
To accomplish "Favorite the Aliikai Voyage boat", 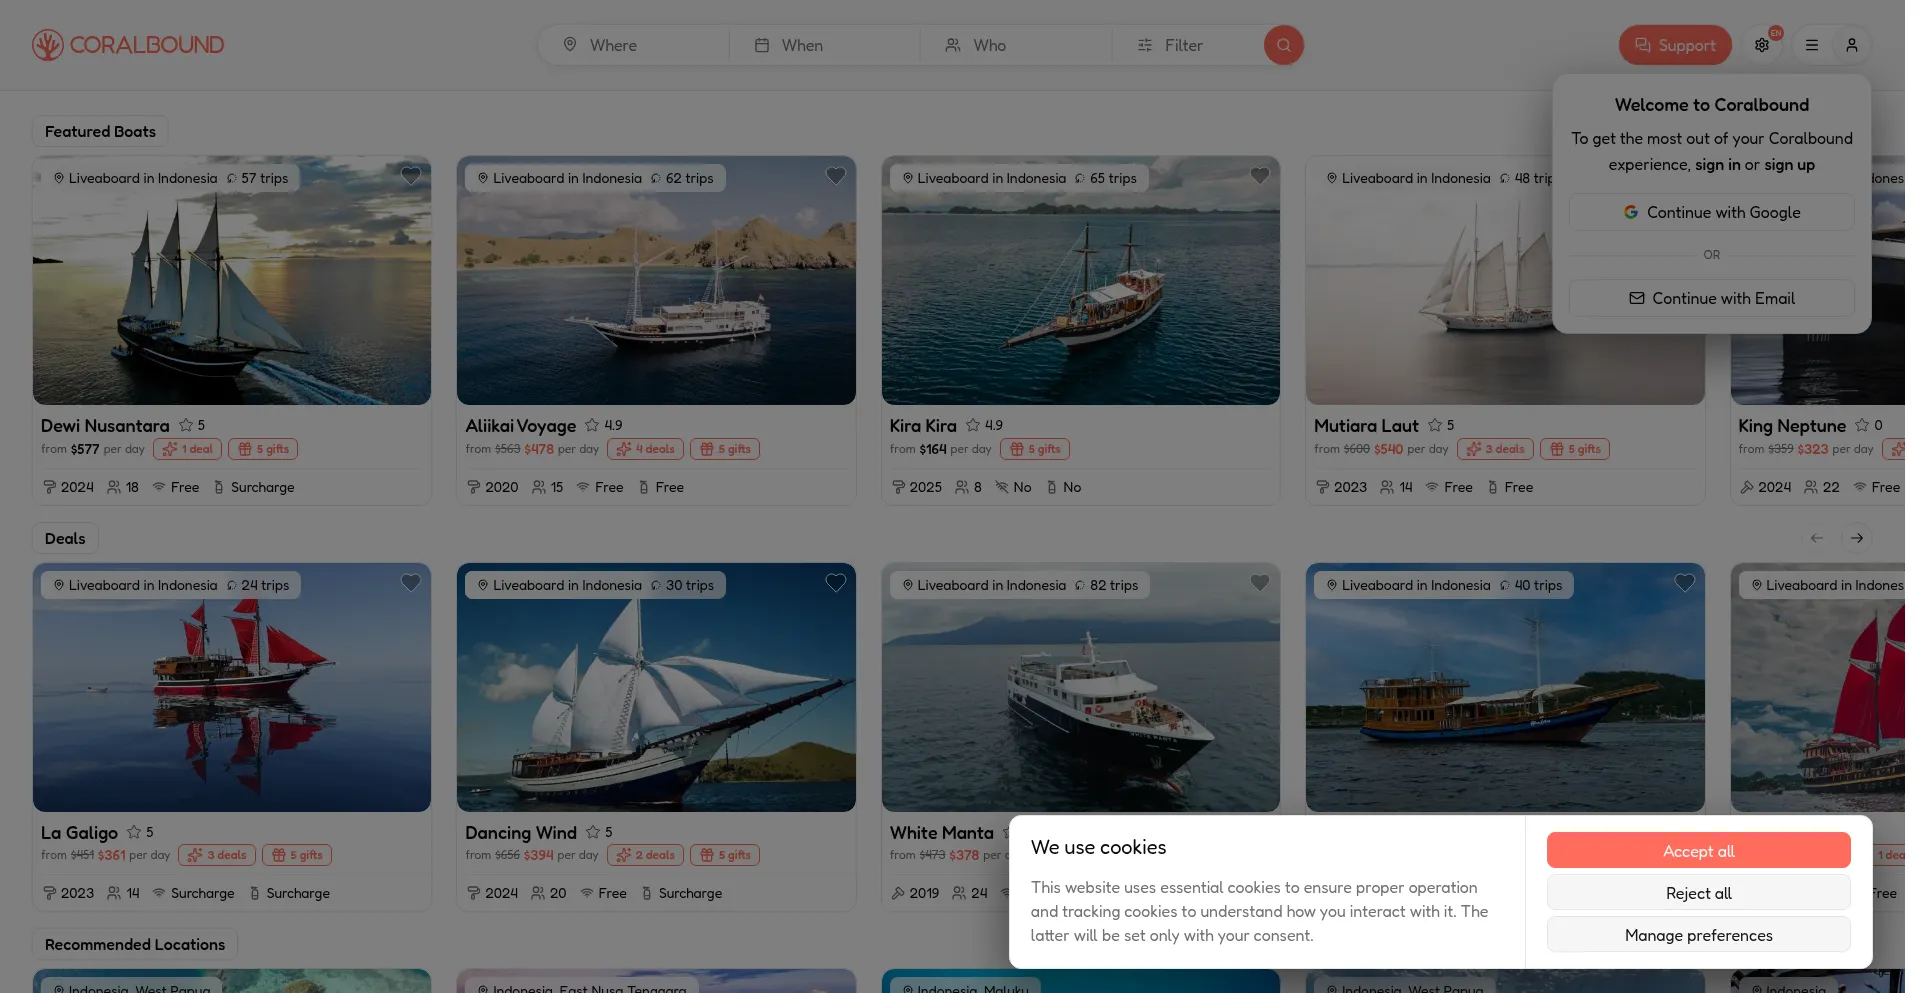I will point(836,176).
